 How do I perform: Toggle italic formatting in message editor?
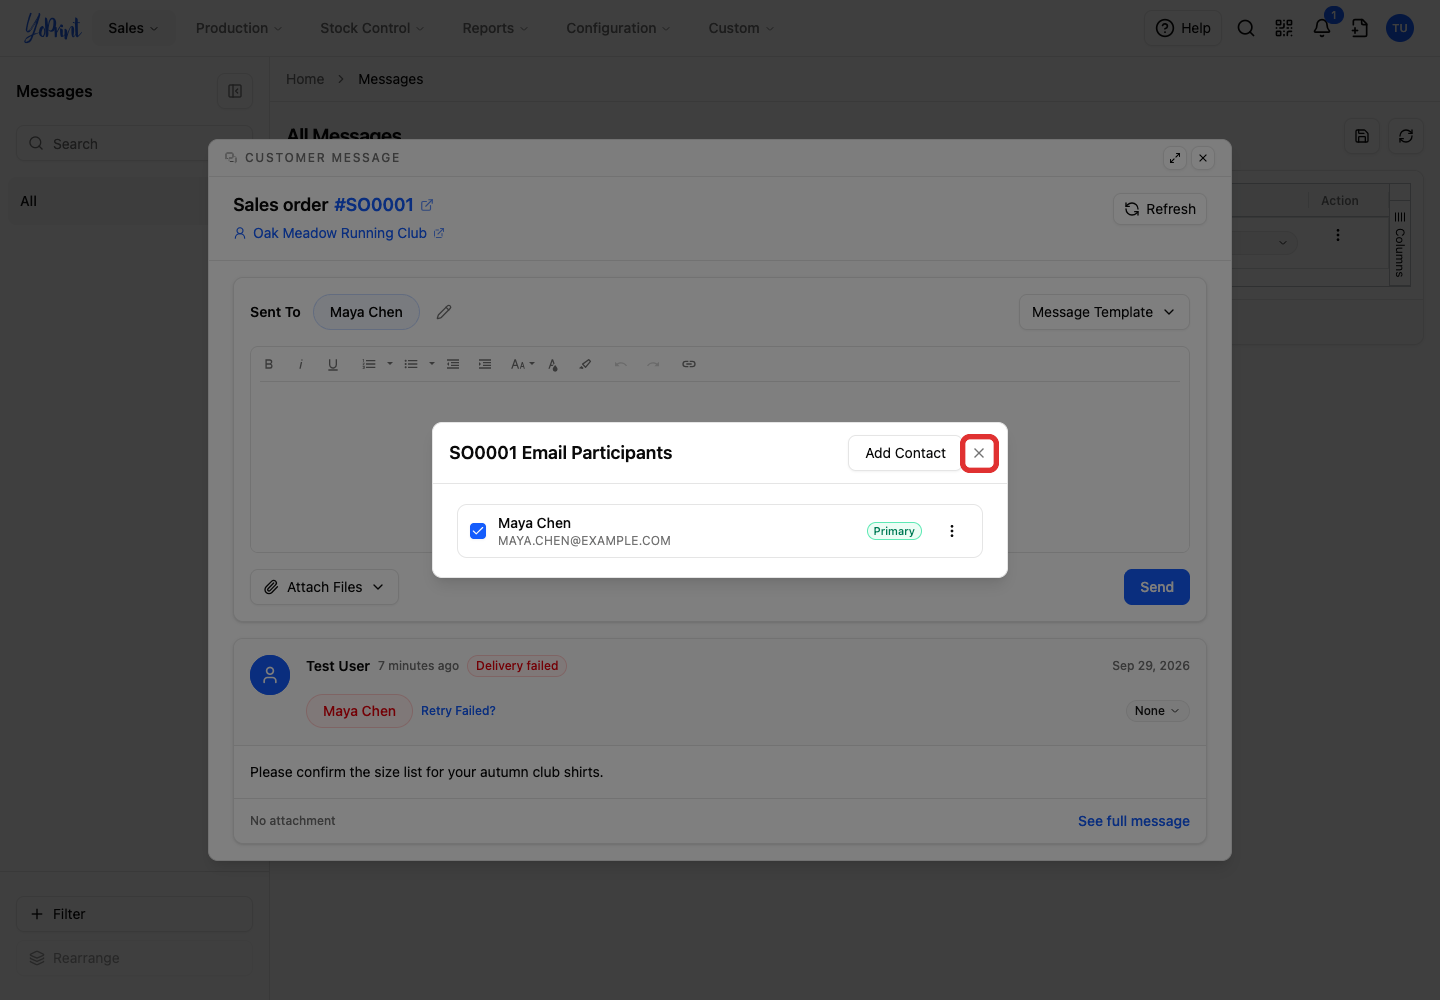(301, 364)
